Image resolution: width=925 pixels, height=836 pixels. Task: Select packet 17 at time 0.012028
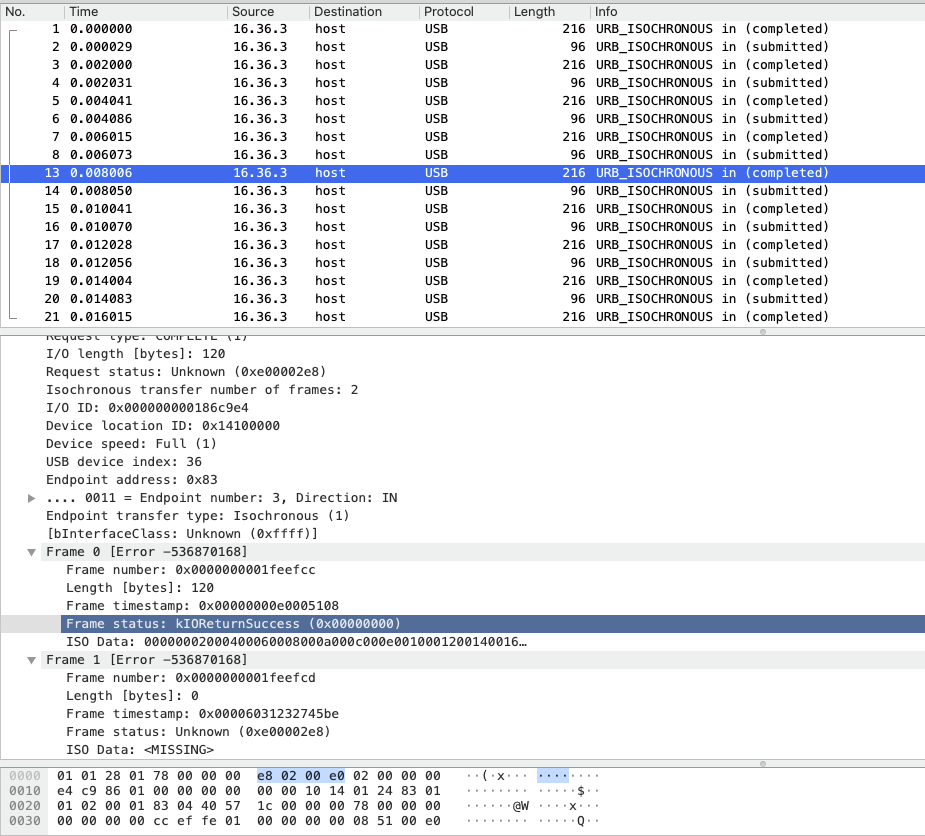(x=462, y=245)
